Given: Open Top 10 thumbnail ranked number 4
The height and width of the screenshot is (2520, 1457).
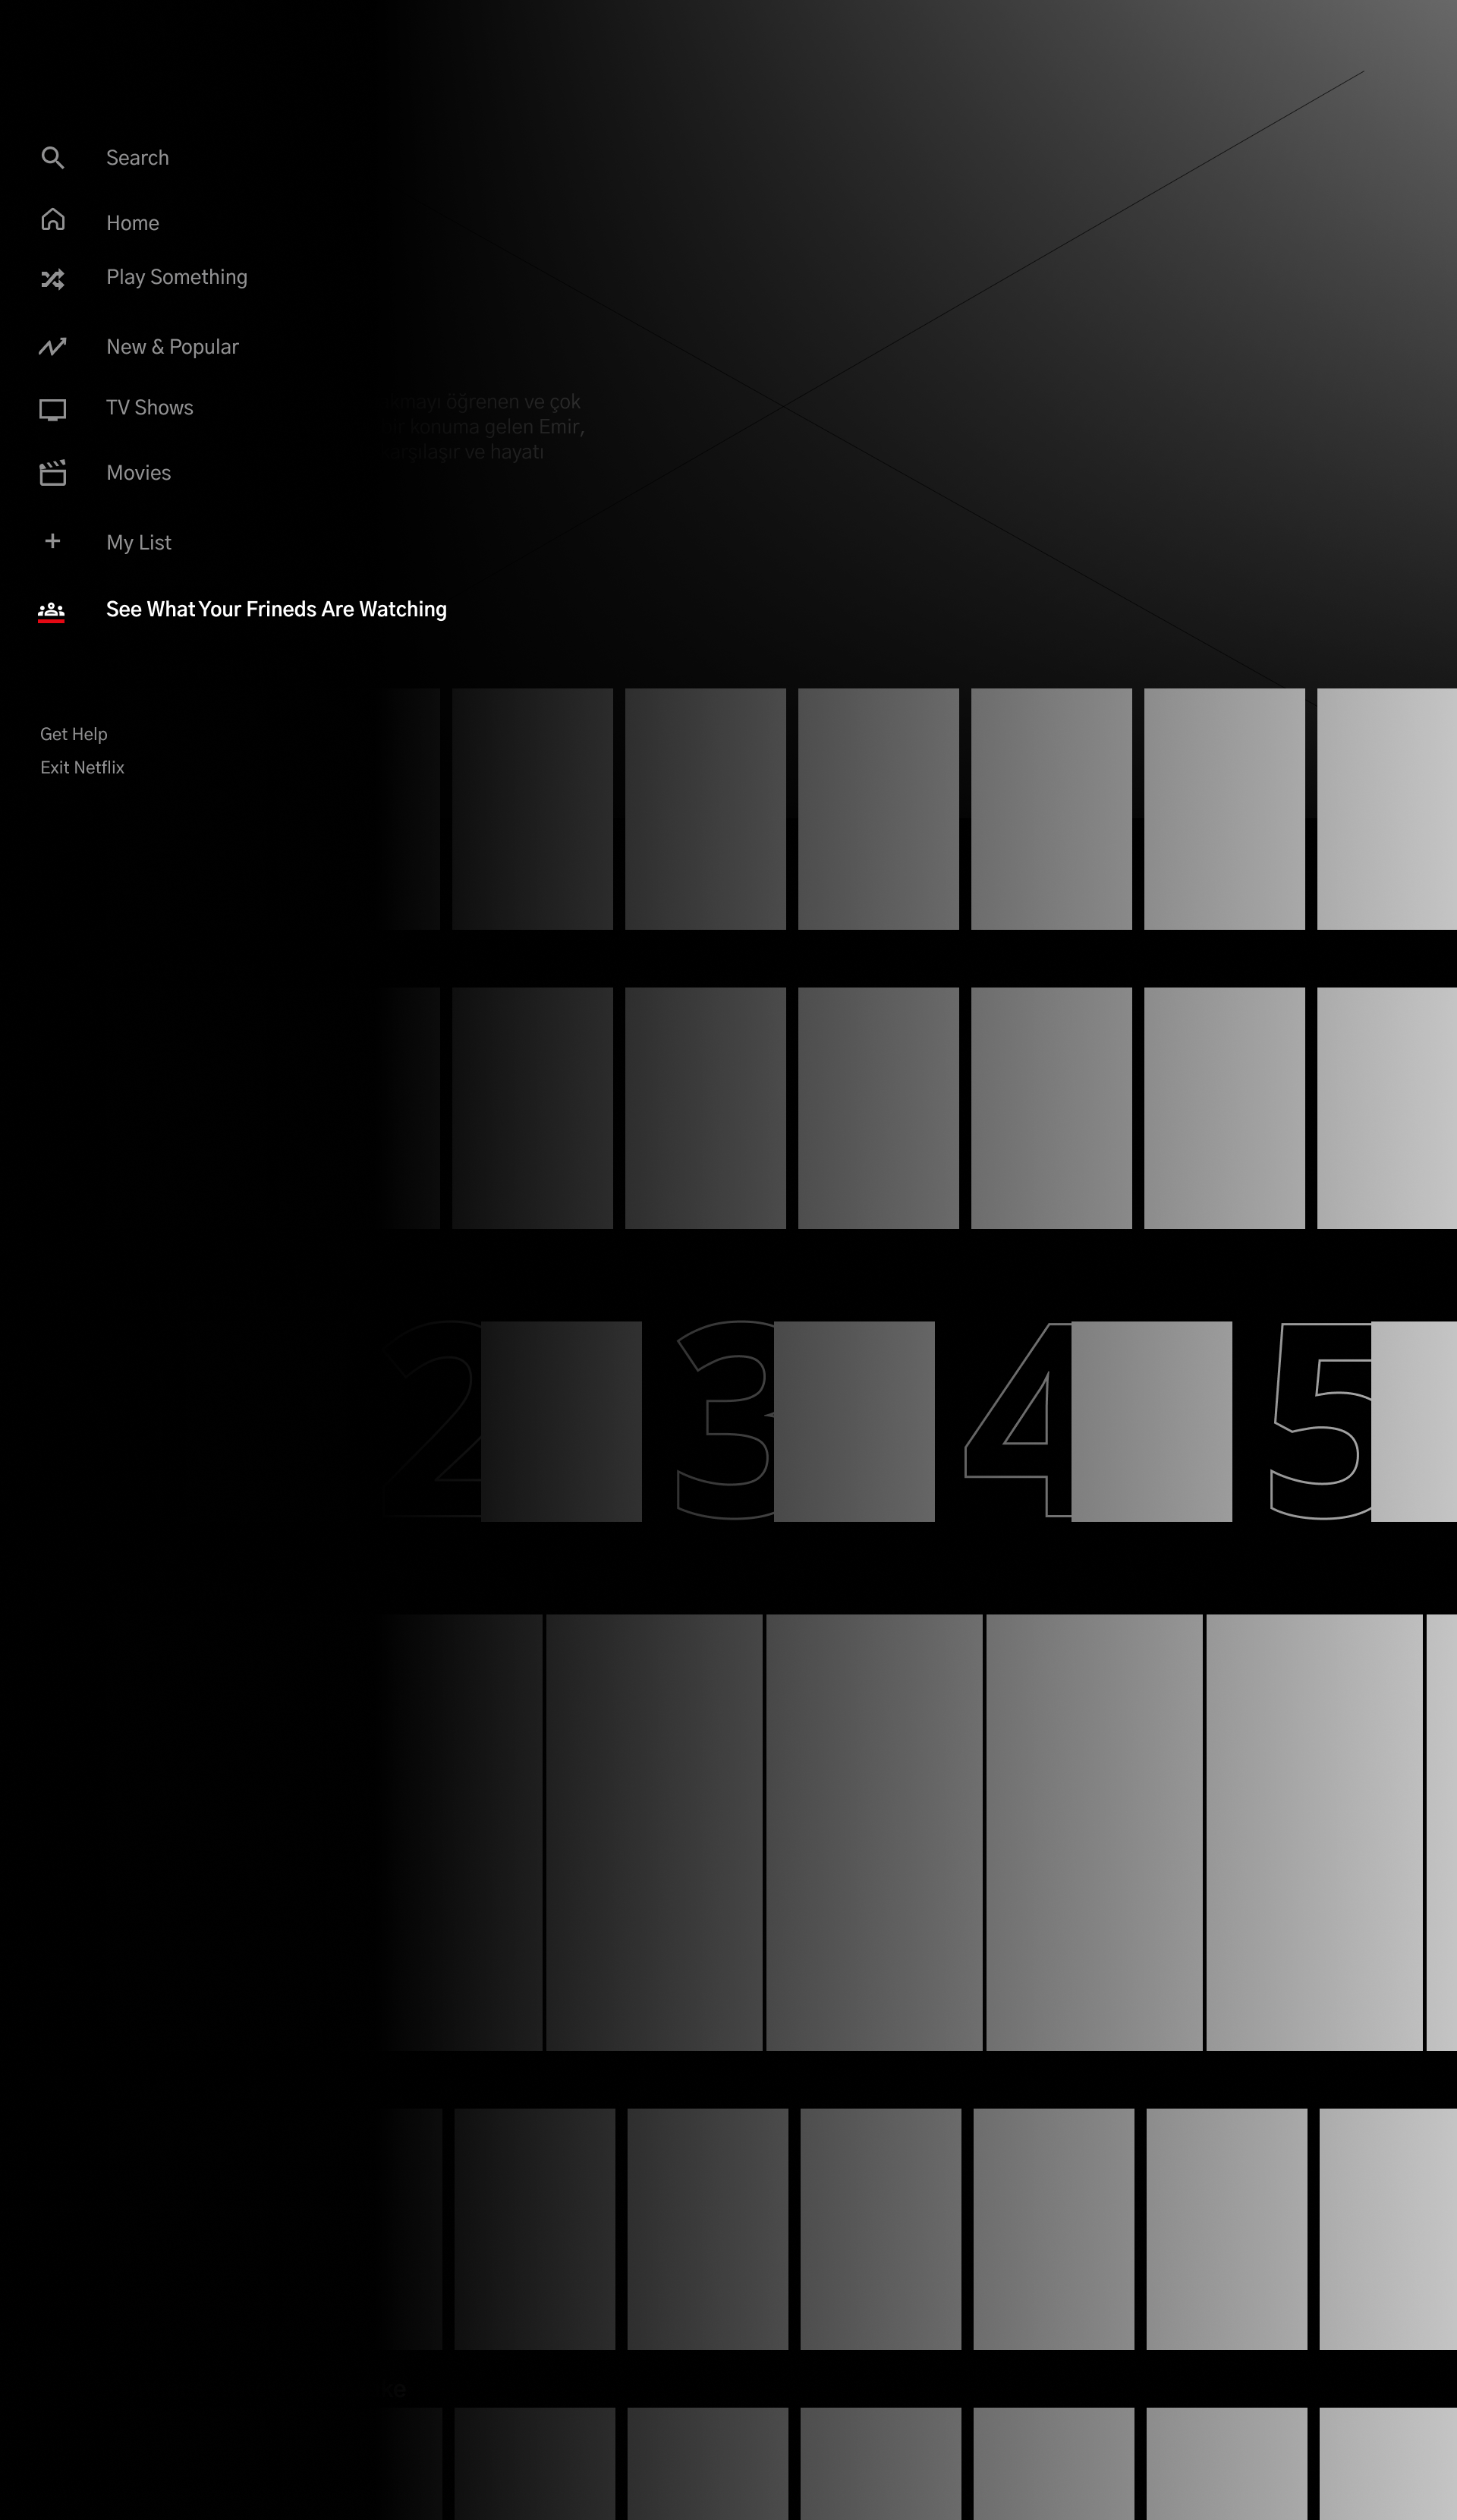Looking at the screenshot, I should (1151, 1421).
